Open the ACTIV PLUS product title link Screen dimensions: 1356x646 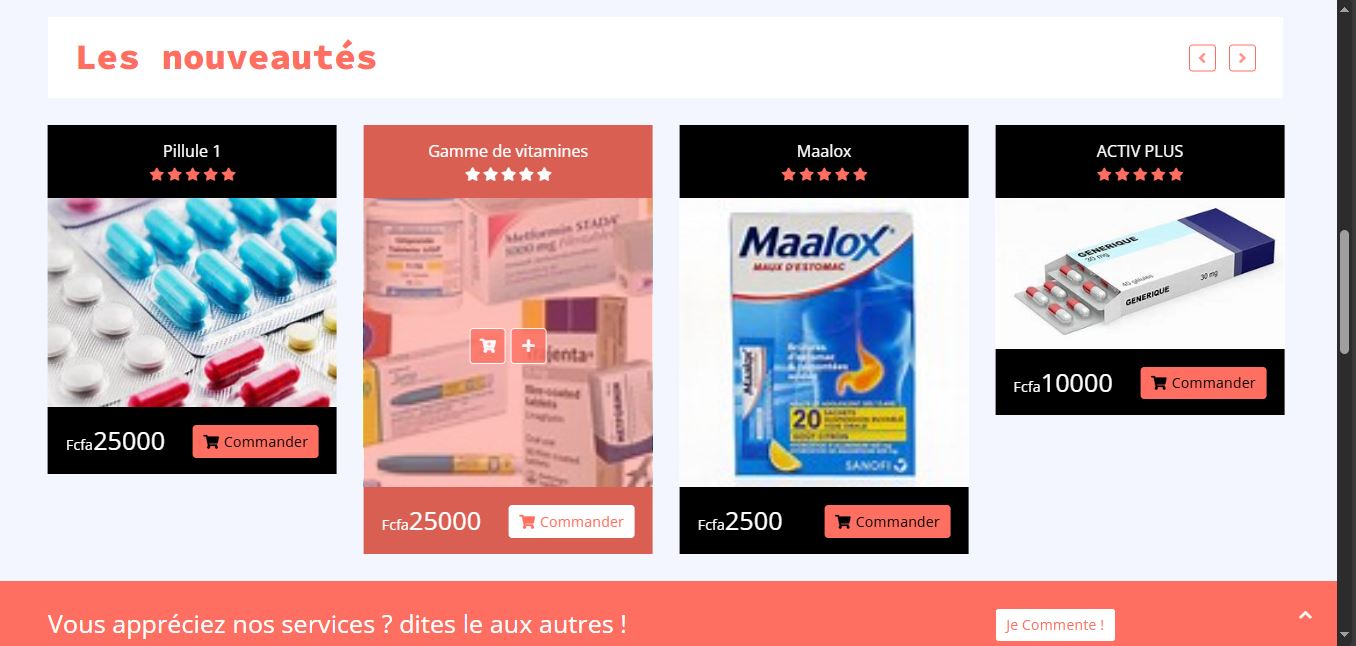[1140, 151]
